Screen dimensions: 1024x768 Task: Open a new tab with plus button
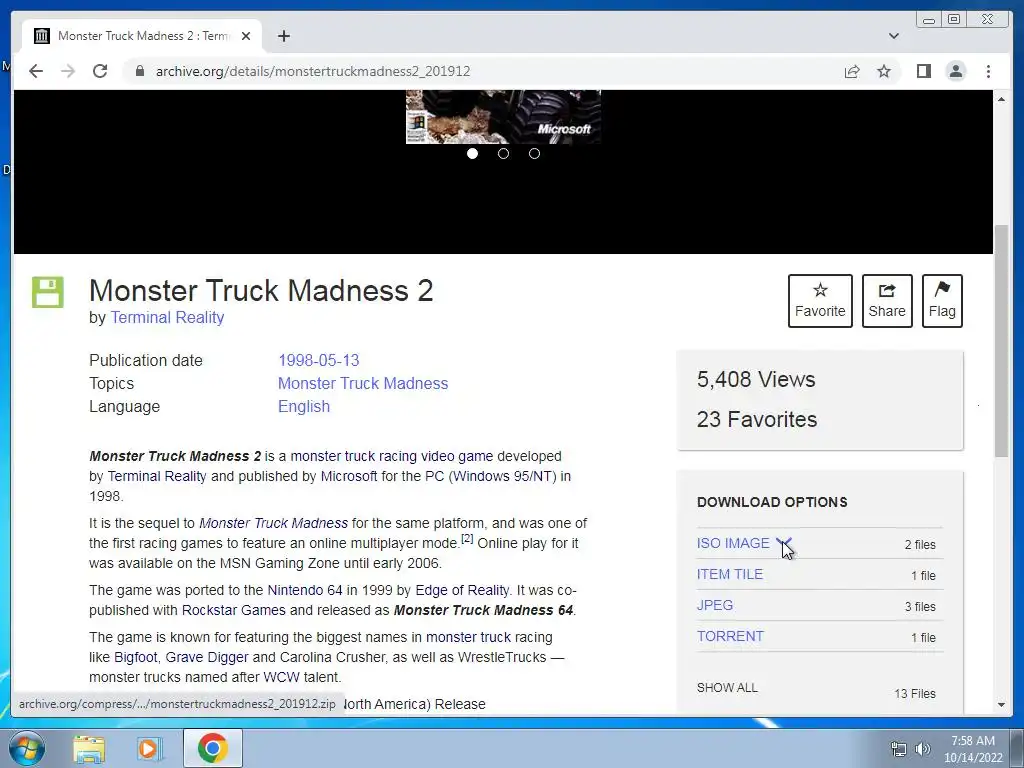pos(283,36)
